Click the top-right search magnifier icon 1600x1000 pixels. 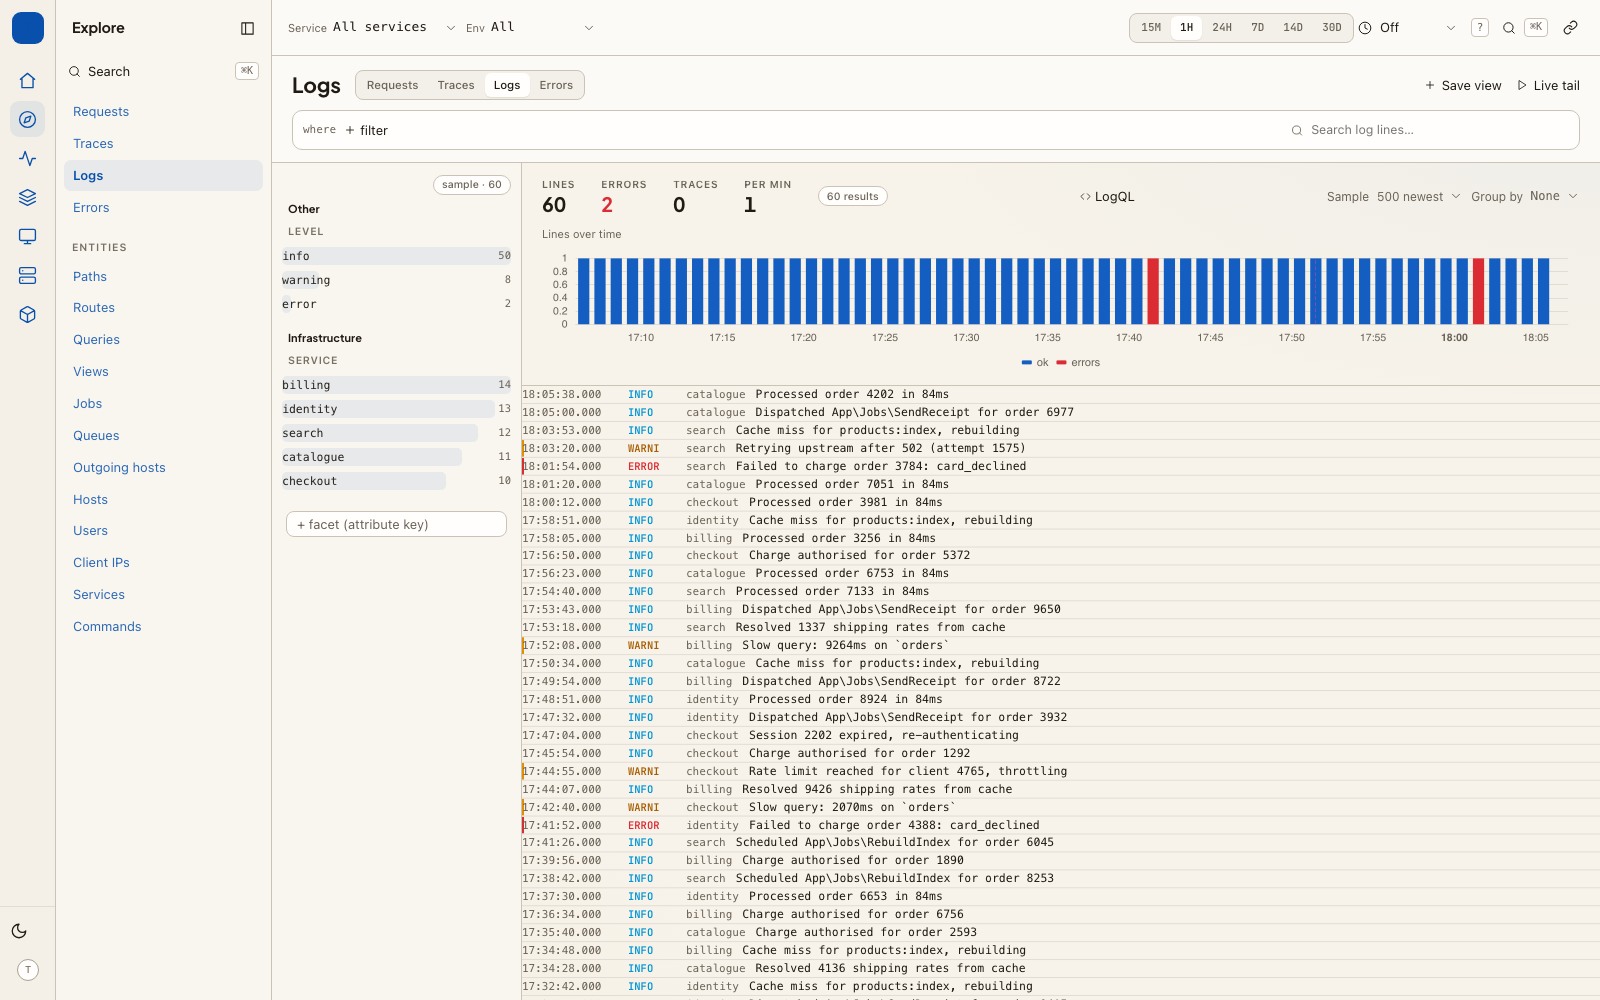click(1509, 28)
